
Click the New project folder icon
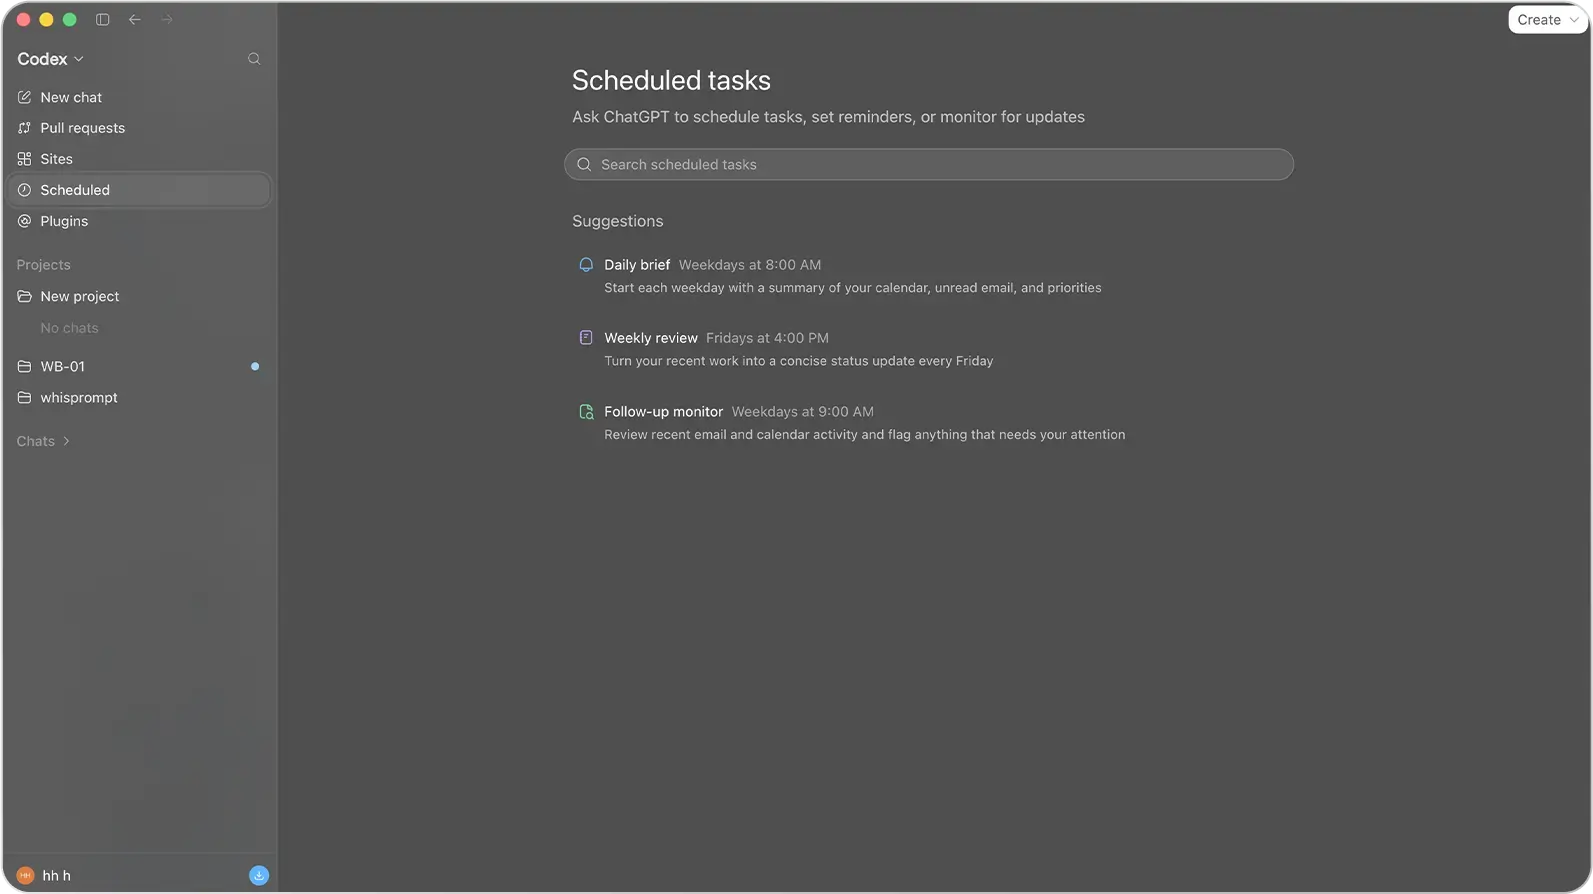25,296
